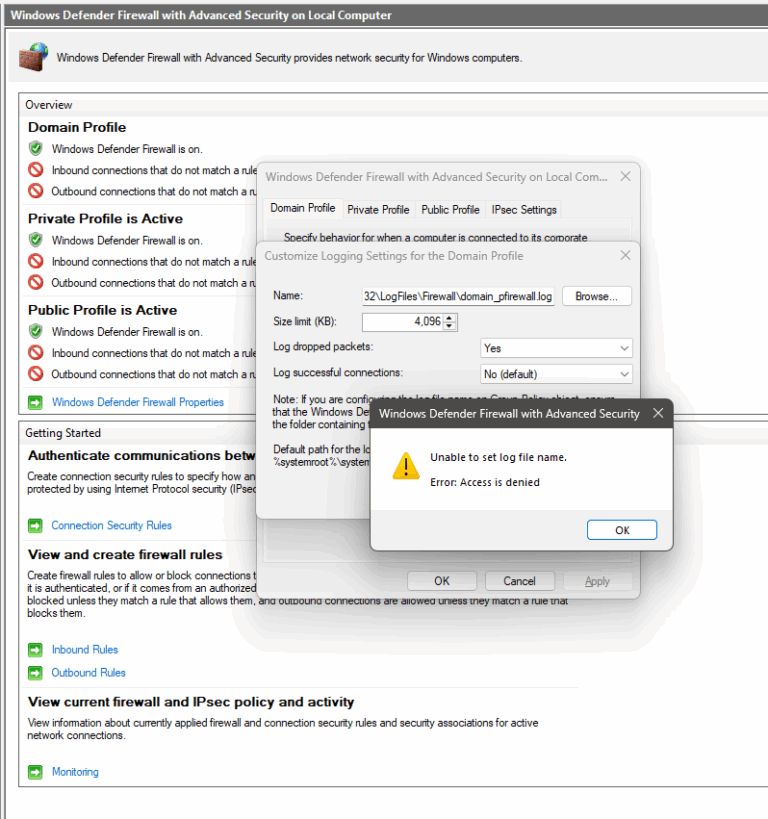Click green arrow icon beside Inbound Rules

tap(35, 650)
